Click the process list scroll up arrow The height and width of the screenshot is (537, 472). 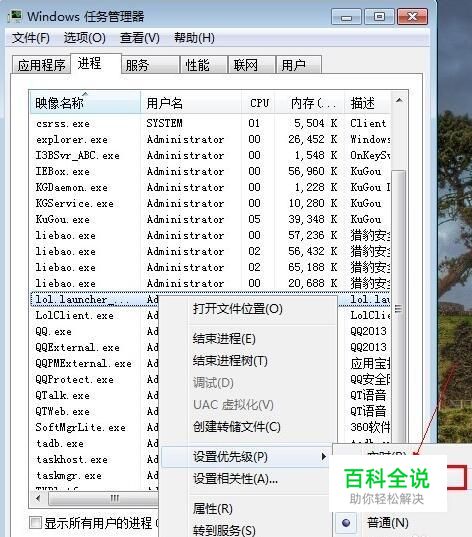click(399, 100)
